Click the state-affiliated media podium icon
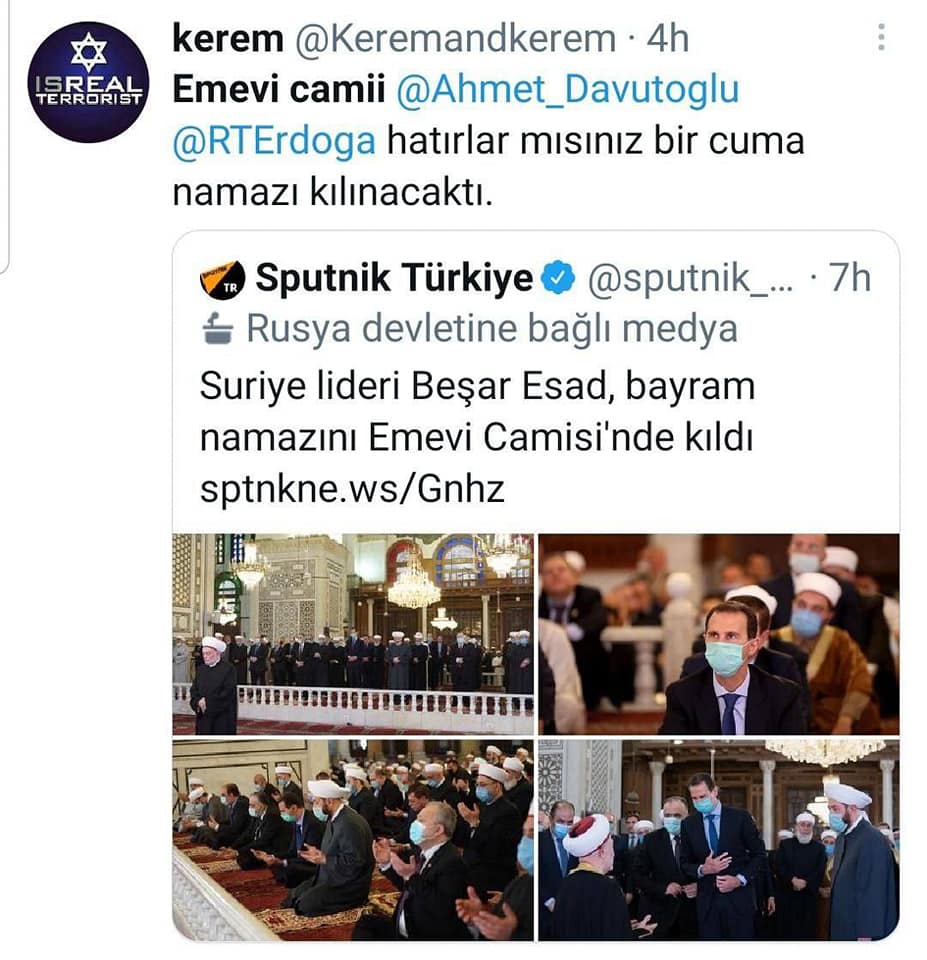Image resolution: width=927 pixels, height=960 pixels. click(x=217, y=329)
